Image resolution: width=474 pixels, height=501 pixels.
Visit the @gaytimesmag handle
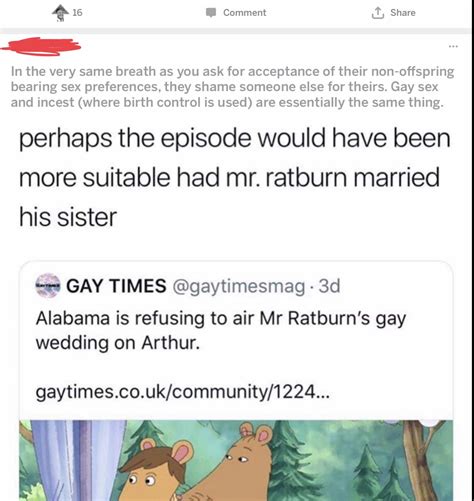(x=238, y=286)
